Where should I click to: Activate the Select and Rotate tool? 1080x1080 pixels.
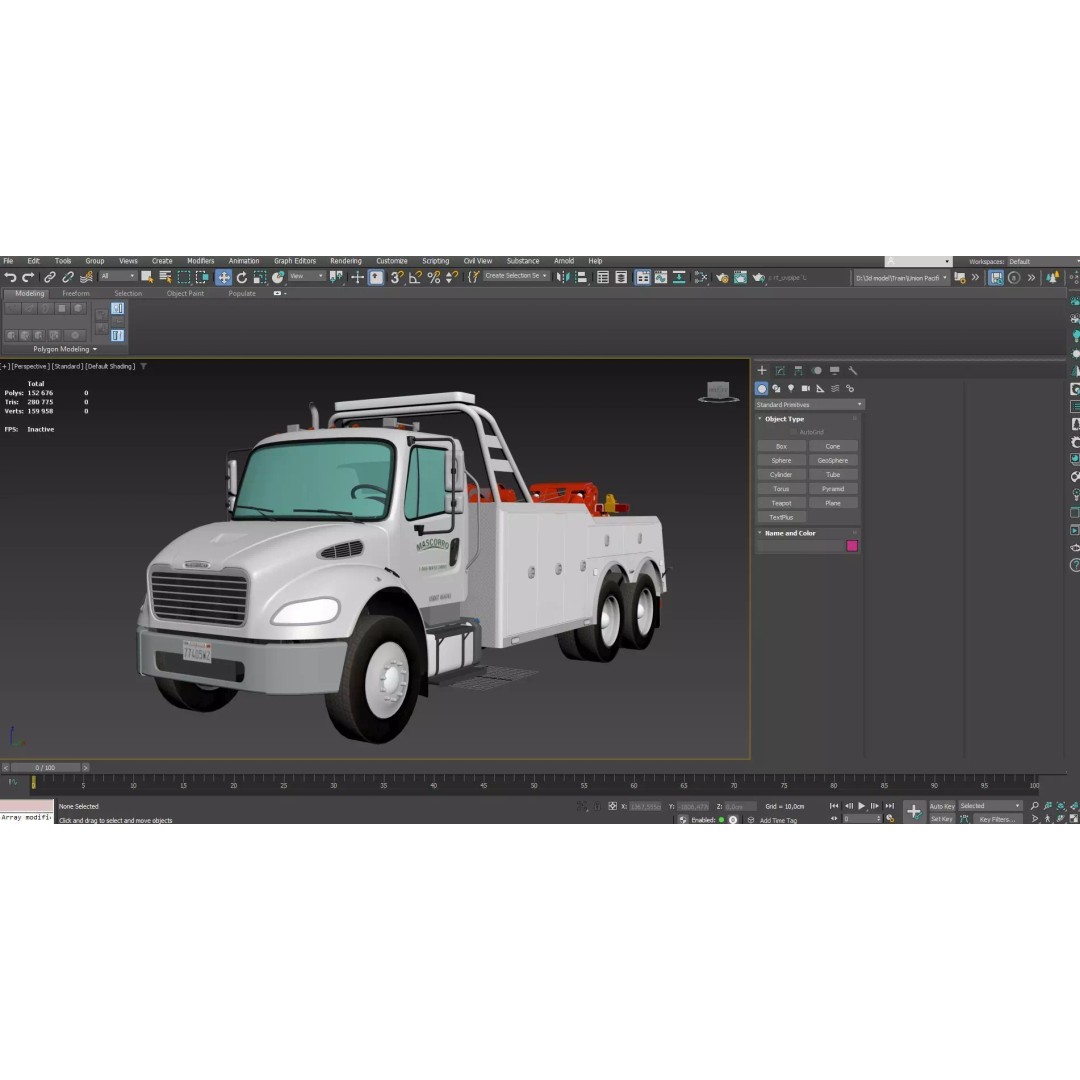(242, 278)
